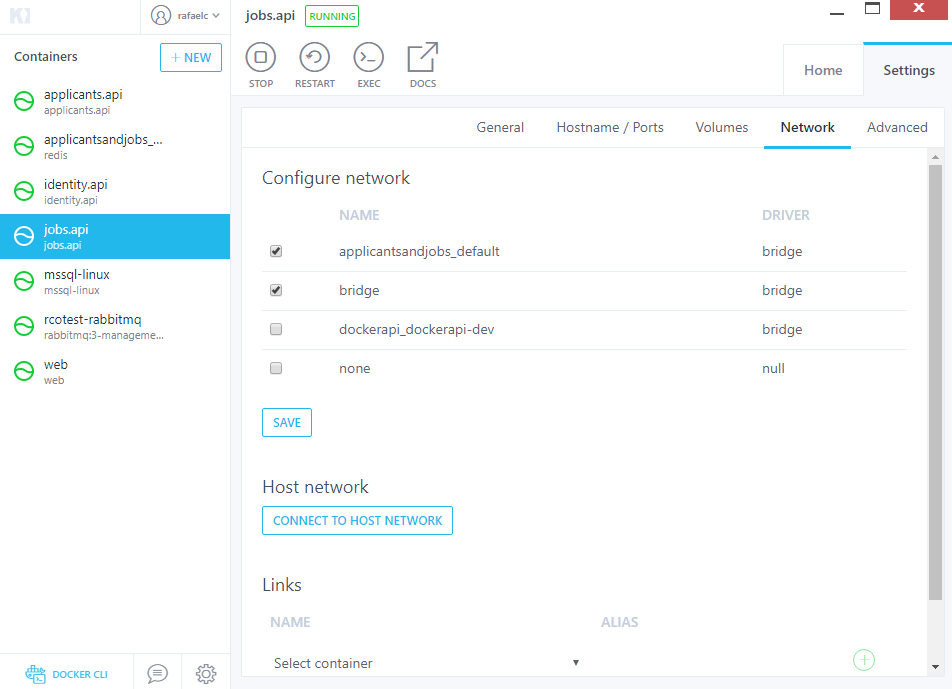This screenshot has width=952, height=689.
Task: Uncheck applicantsandjobs_default network
Action: (276, 251)
